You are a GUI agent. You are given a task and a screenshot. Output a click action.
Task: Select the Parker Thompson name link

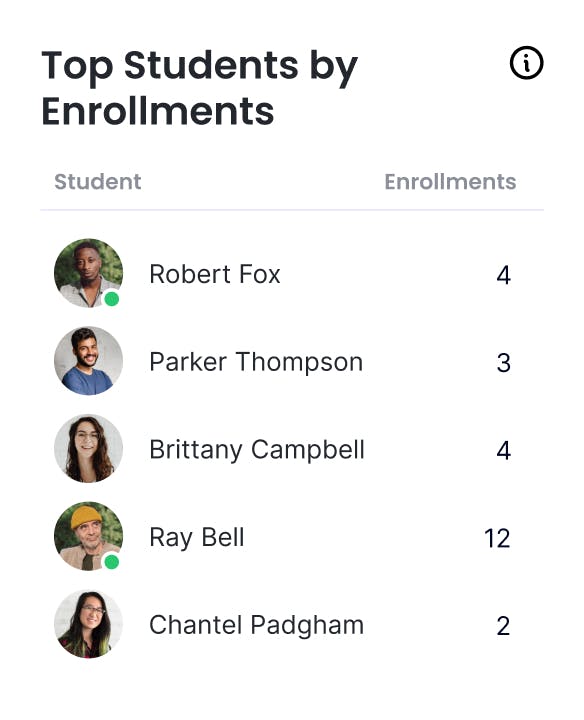tap(256, 362)
